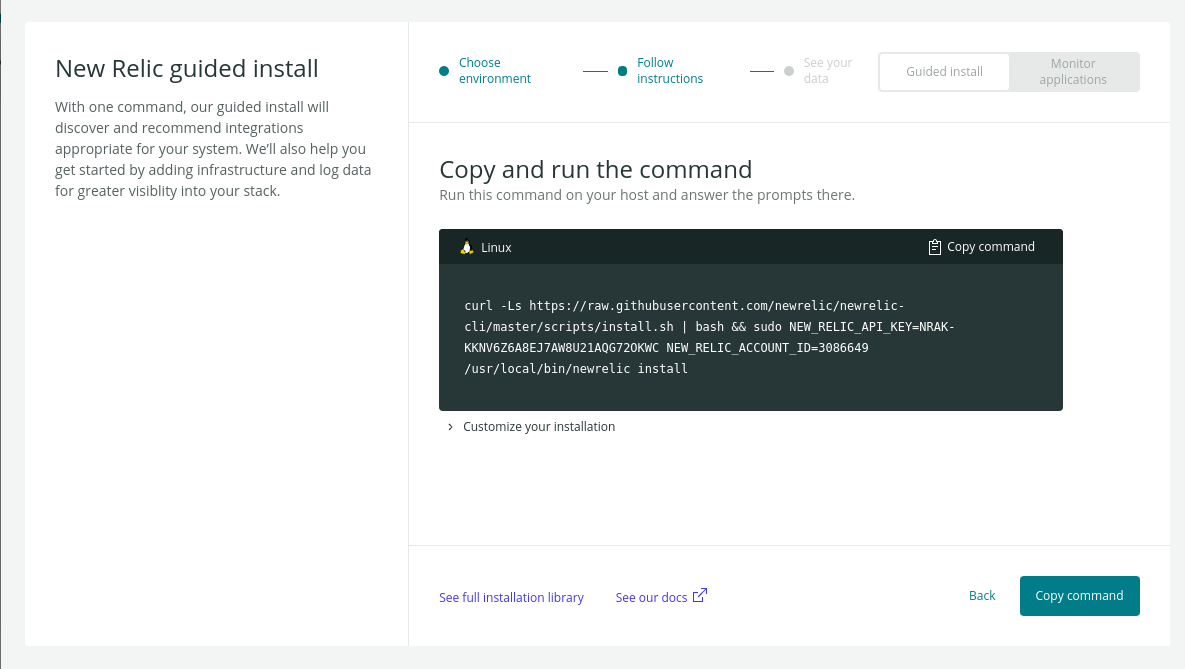This screenshot has width=1185, height=669.
Task: Click the Linux label in the code header
Action: [497, 248]
